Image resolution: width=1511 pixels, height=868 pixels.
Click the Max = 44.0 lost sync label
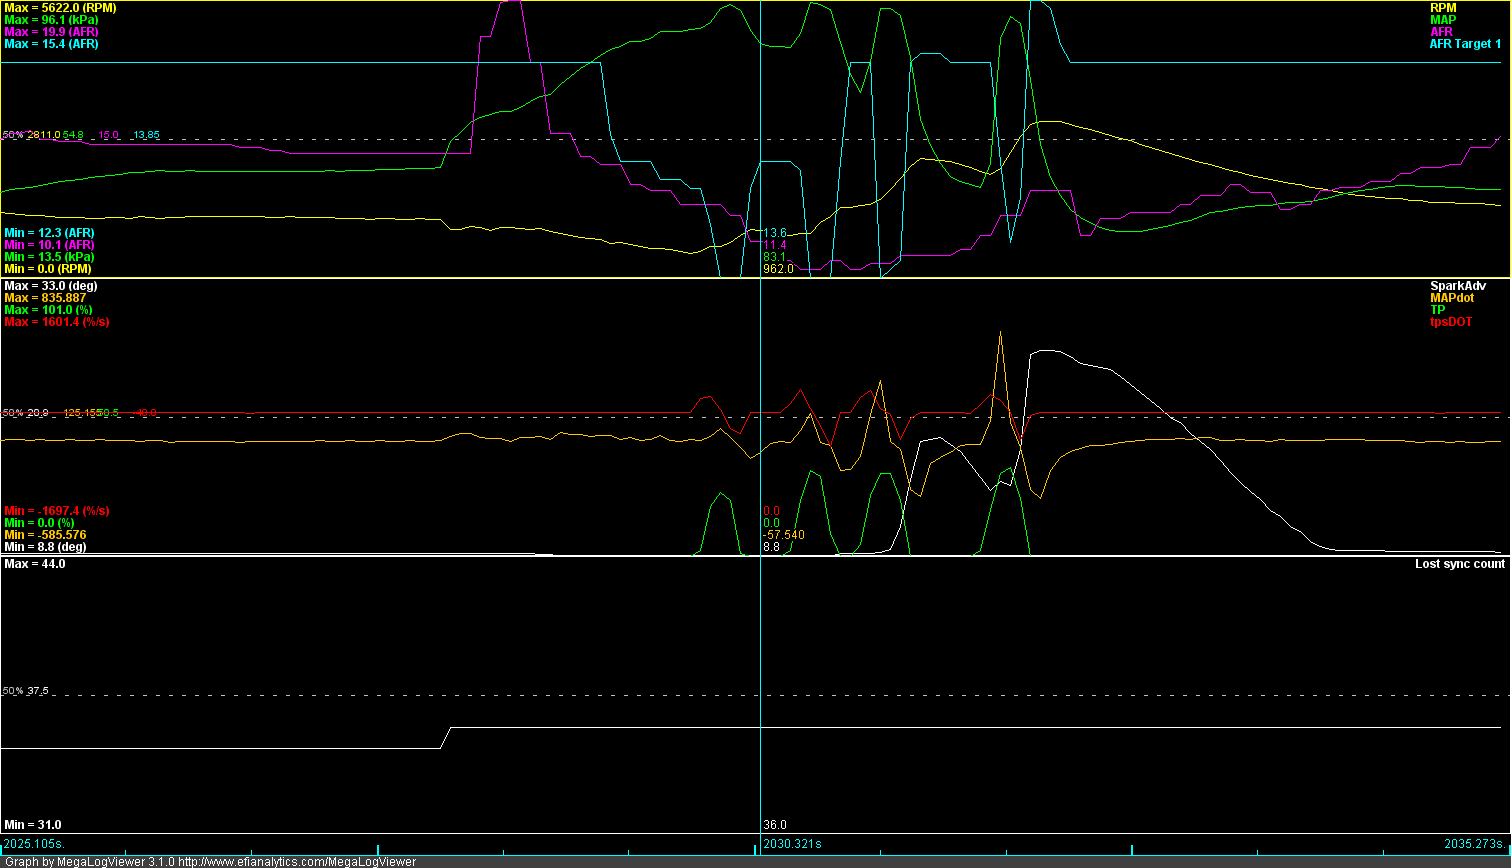point(35,564)
